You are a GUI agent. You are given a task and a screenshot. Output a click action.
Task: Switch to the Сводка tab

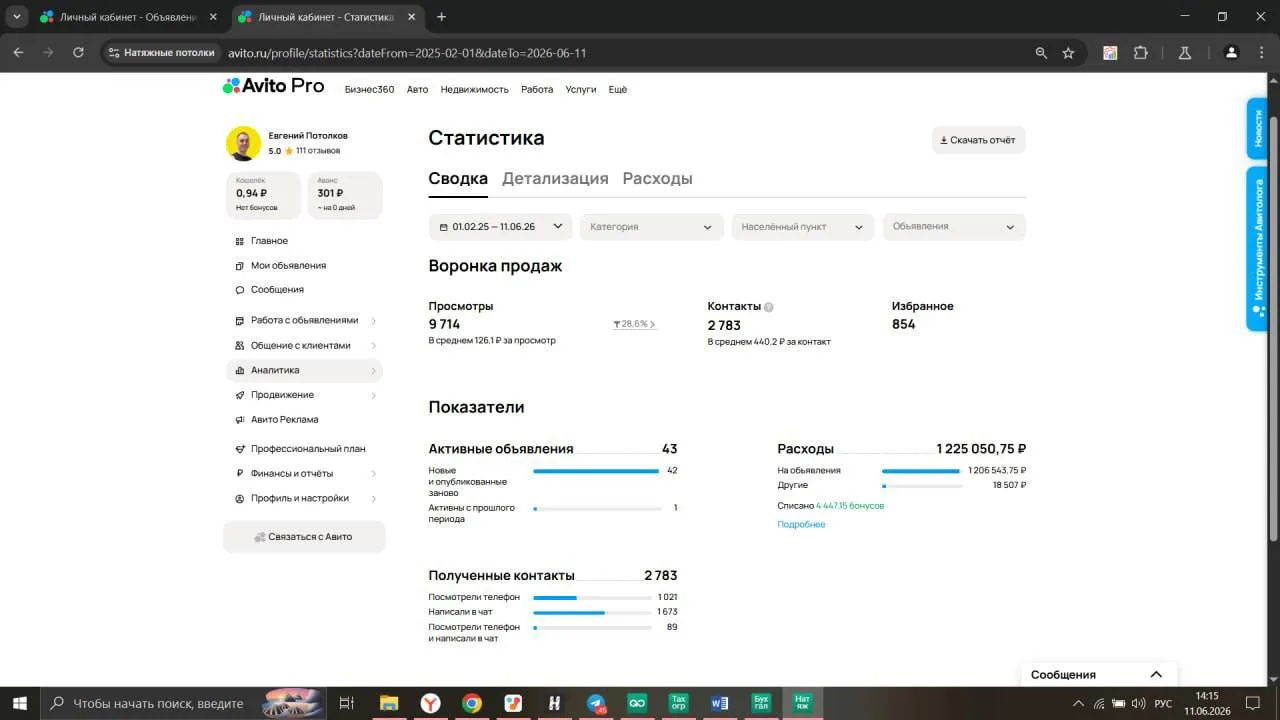(x=458, y=179)
